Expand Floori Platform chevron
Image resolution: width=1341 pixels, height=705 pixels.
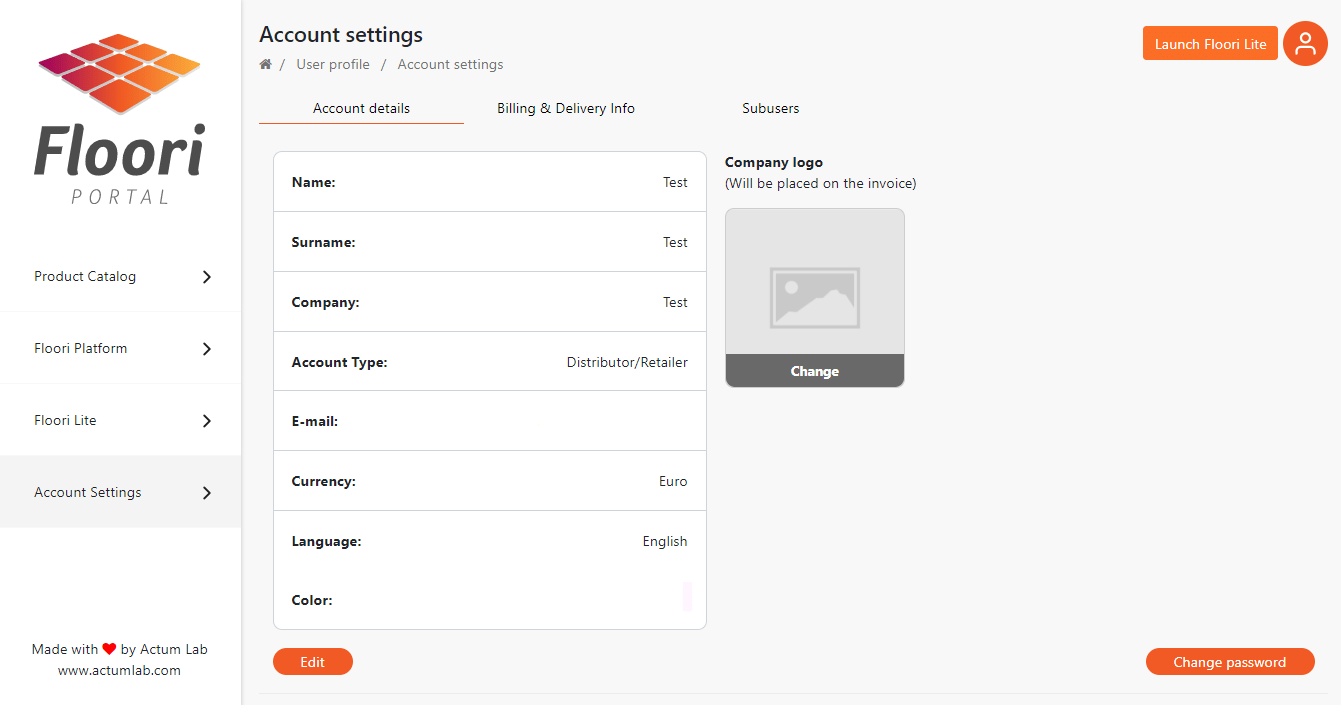point(207,349)
